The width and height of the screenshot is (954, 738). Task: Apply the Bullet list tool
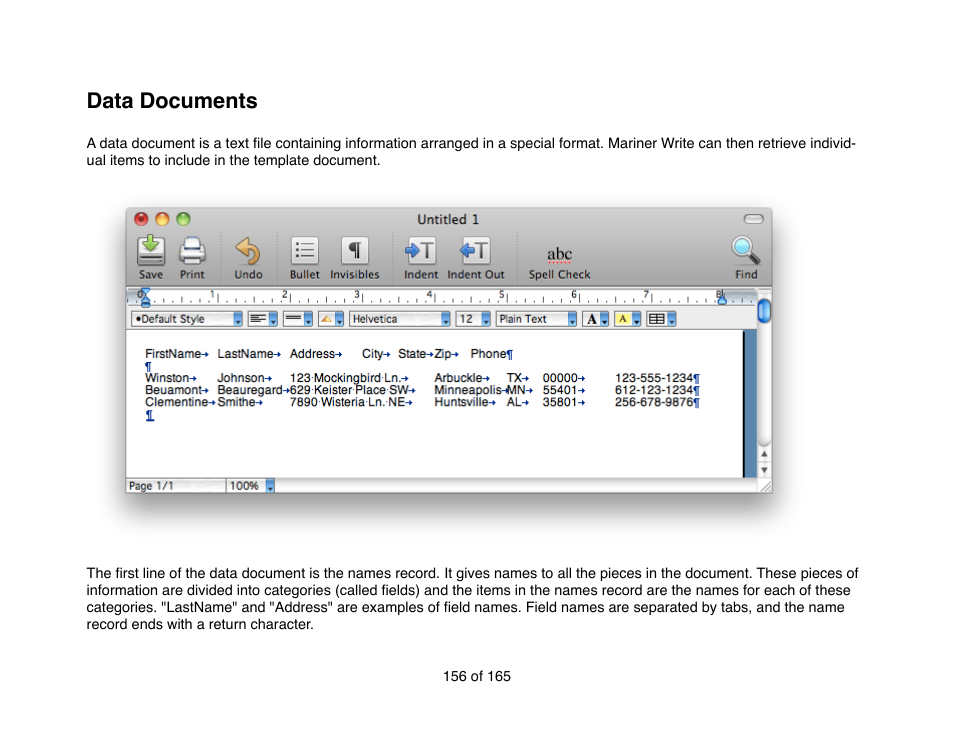(304, 251)
